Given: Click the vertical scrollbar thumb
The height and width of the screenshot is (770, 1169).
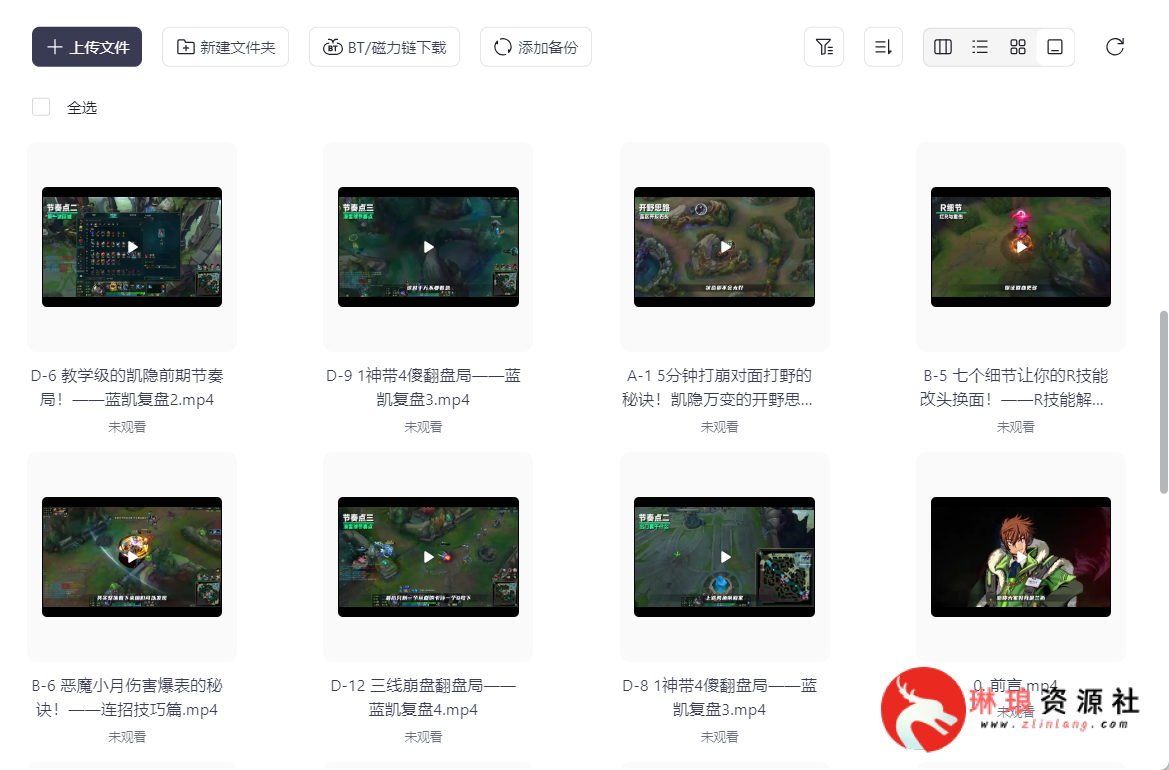Looking at the screenshot, I should pyautogui.click(x=1163, y=403).
